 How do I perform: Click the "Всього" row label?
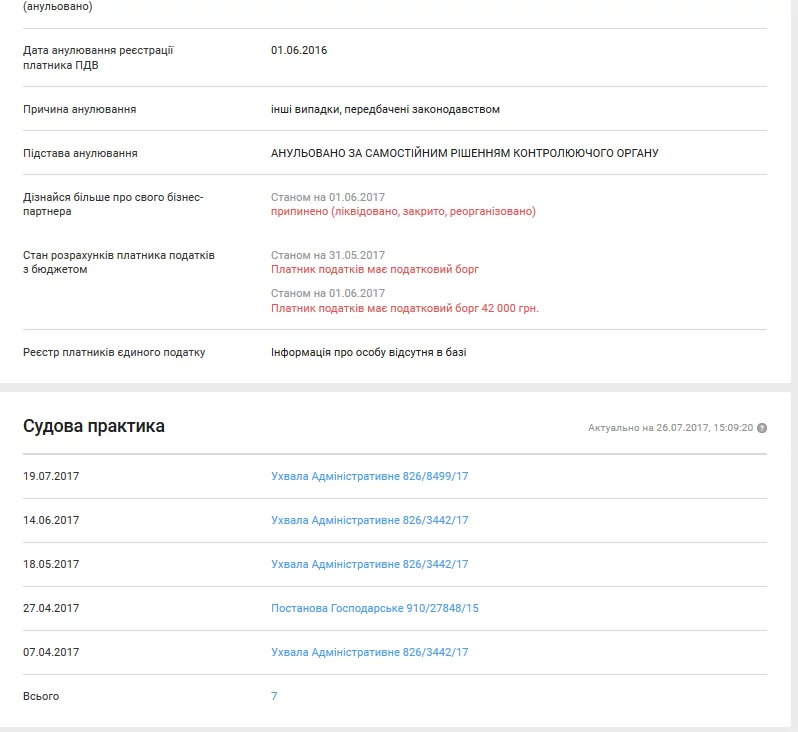pyautogui.click(x=41, y=696)
